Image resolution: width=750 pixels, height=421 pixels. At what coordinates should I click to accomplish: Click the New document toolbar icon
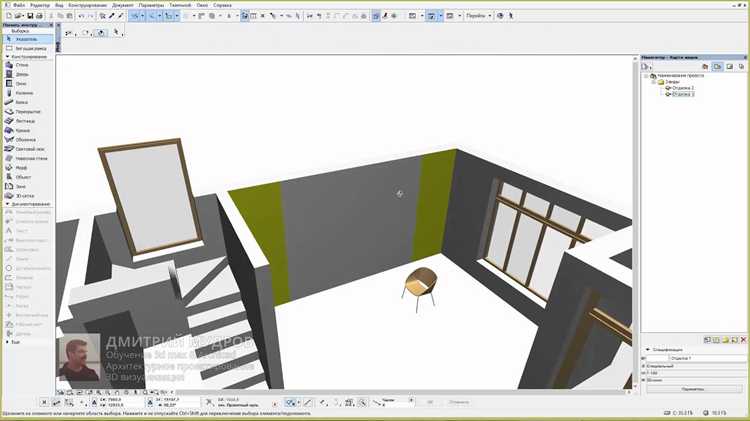click(9, 16)
